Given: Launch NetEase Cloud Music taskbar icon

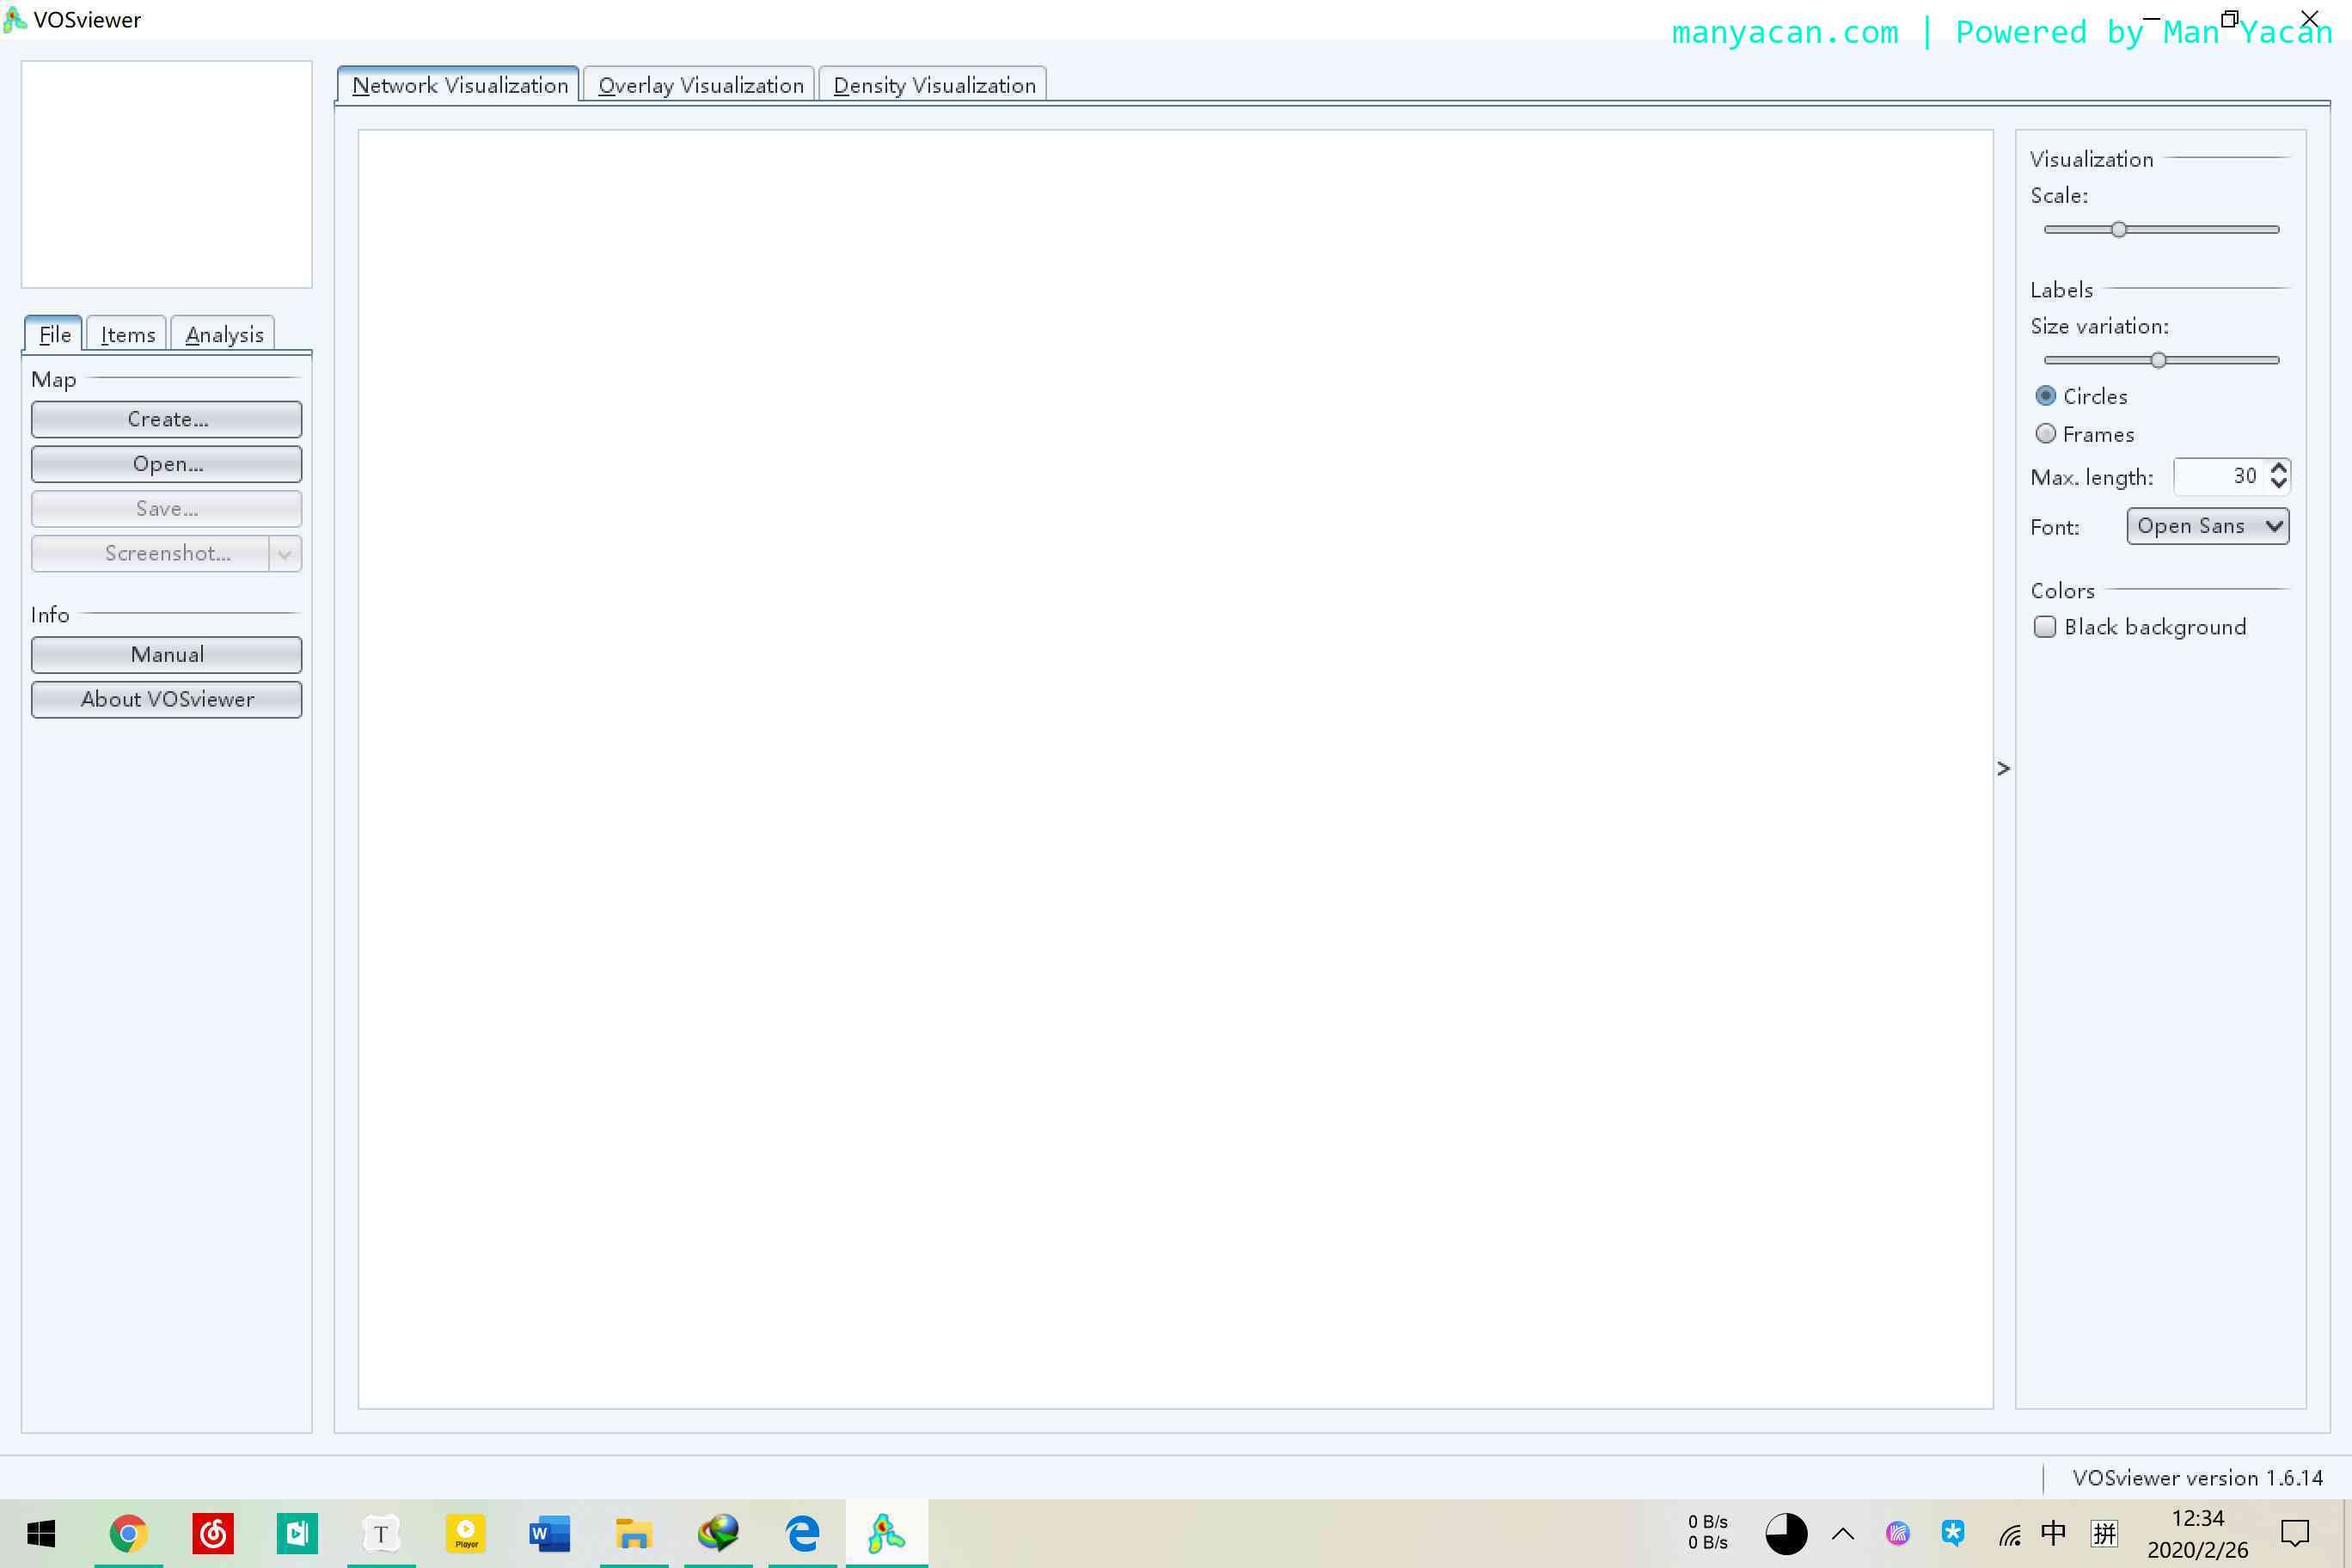Looking at the screenshot, I should coord(213,1533).
